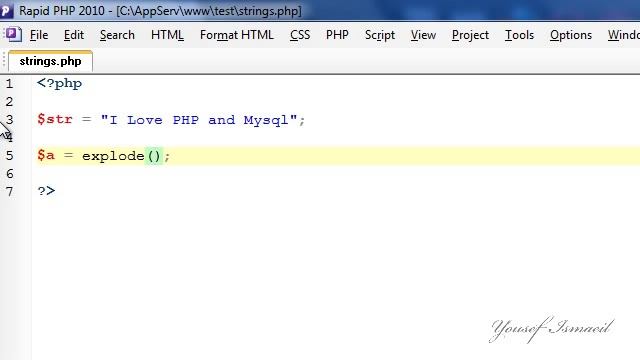The height and width of the screenshot is (360, 640).
Task: Open the Edit menu
Action: pyautogui.click(x=74, y=35)
